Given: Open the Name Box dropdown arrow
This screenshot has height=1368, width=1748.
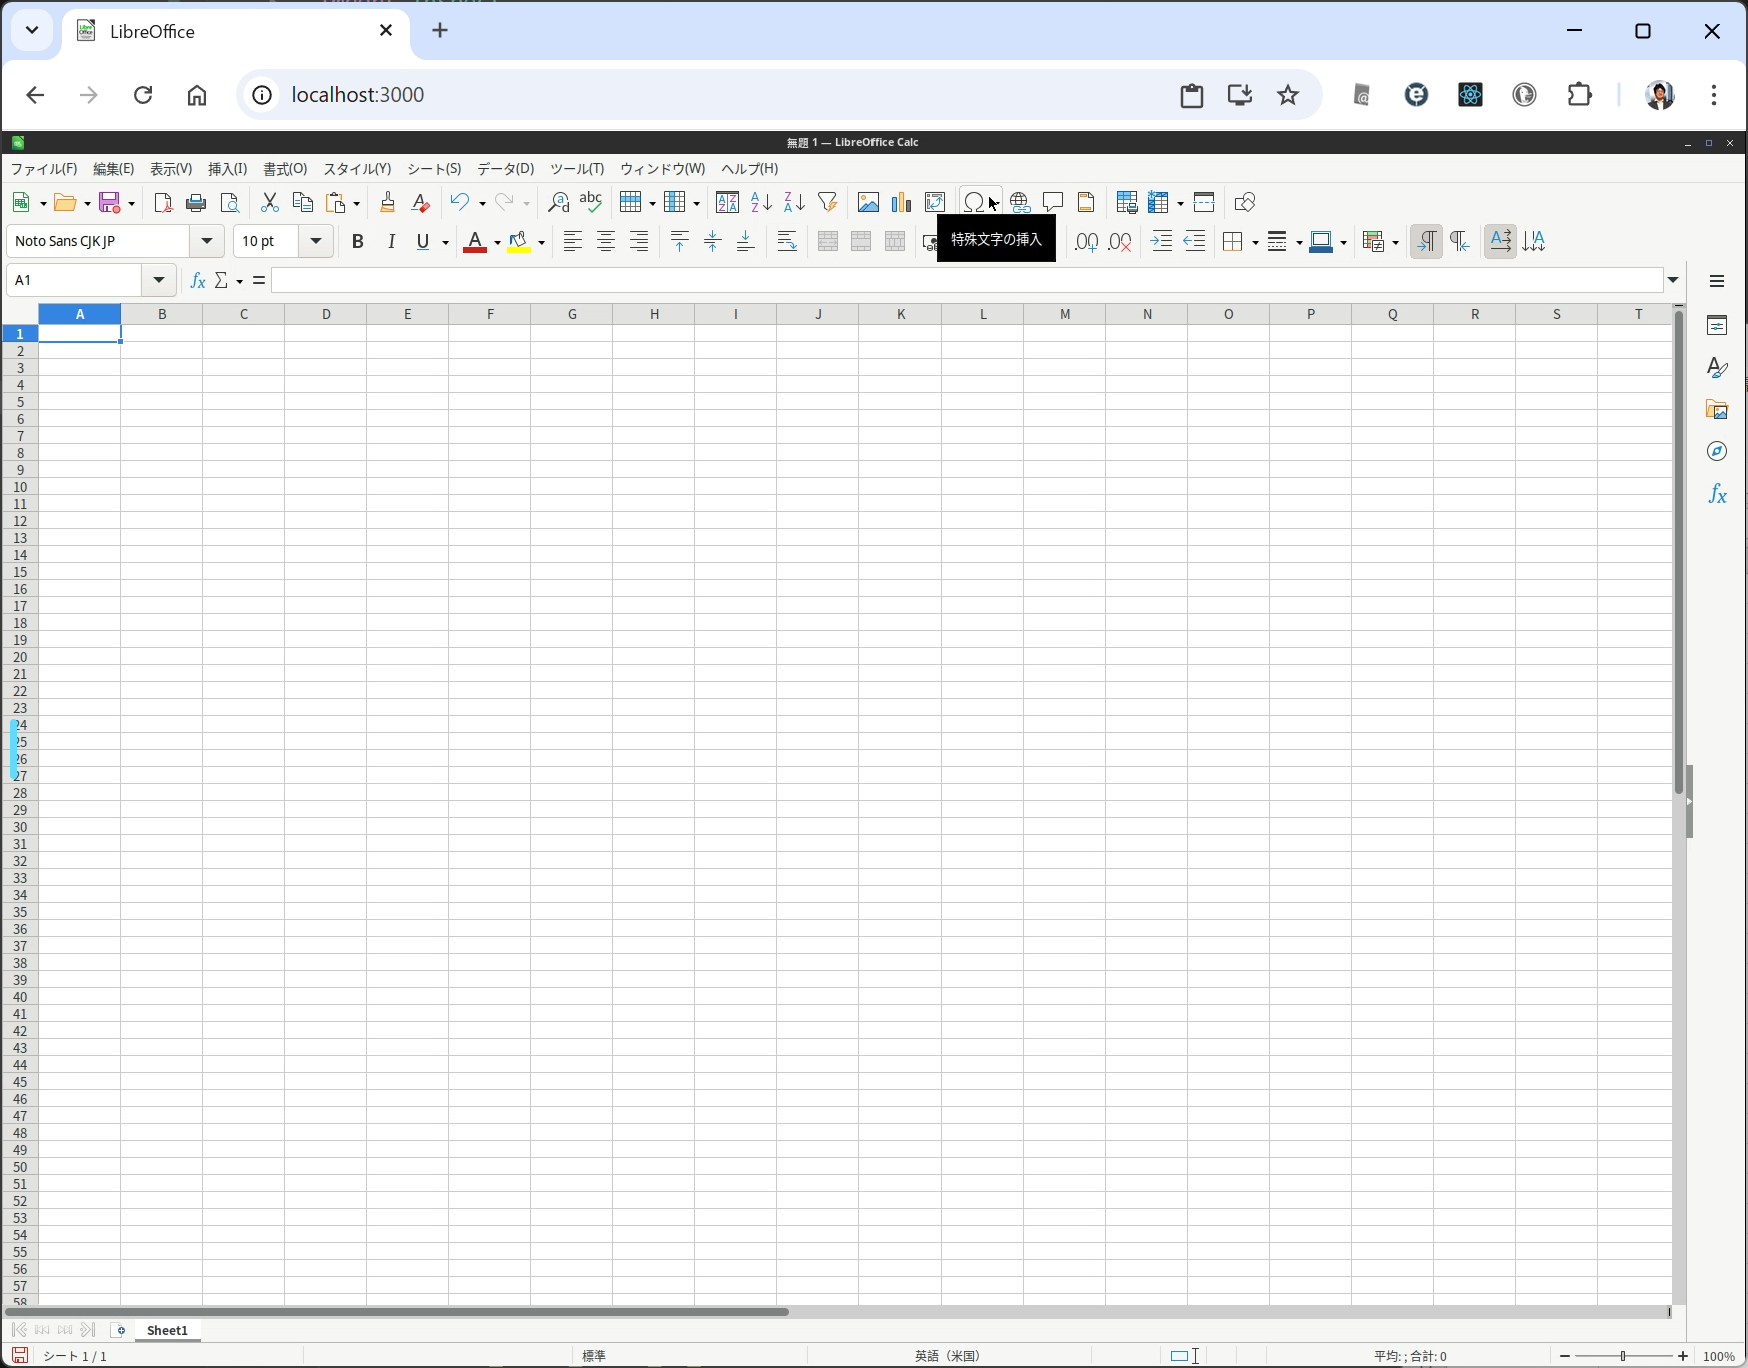Looking at the screenshot, I should pyautogui.click(x=159, y=281).
